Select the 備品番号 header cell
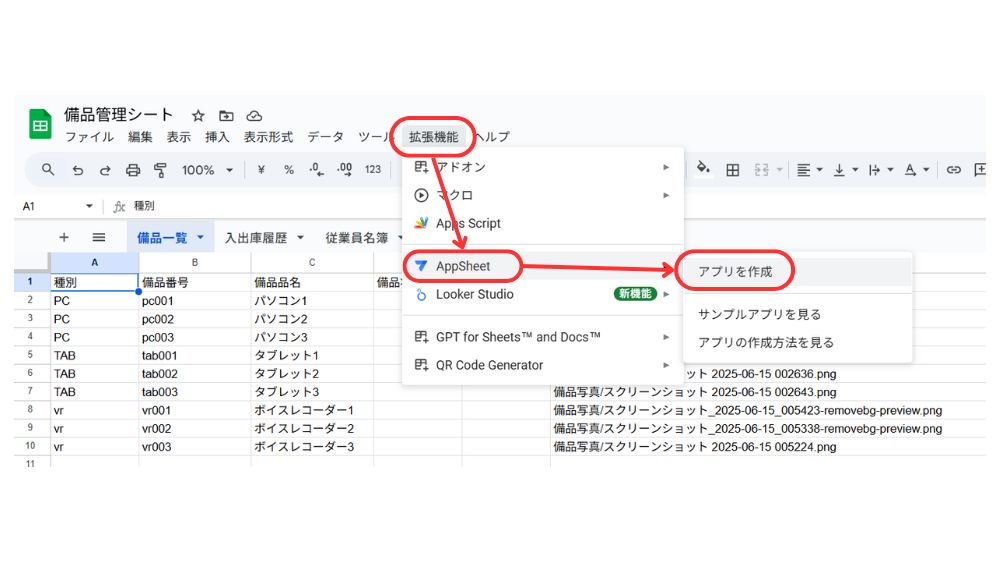 pos(195,282)
